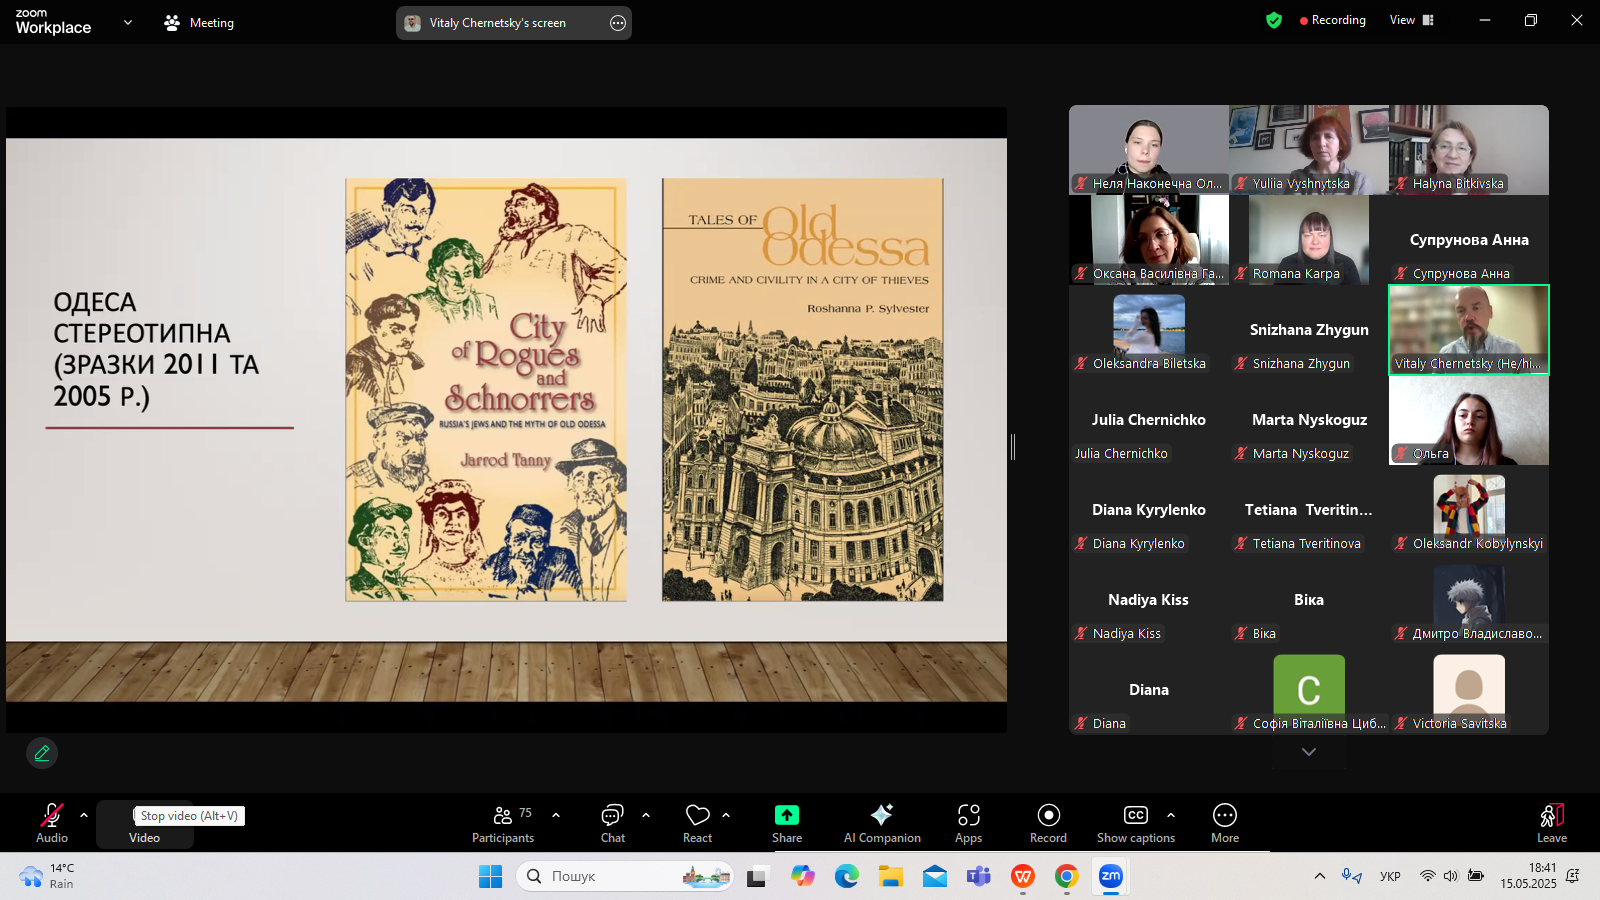Start recording with Record button
Viewport: 1600px width, 900px height.
(1048, 823)
